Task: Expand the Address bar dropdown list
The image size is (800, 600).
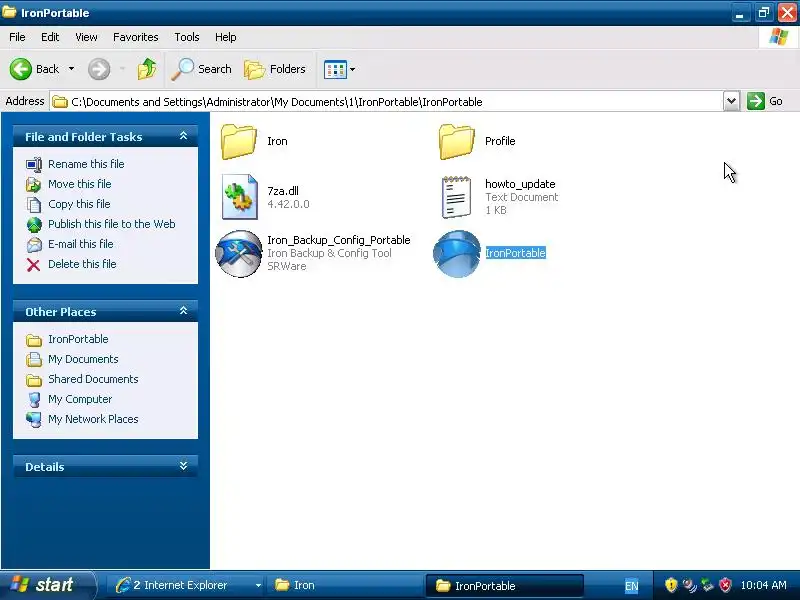Action: (x=731, y=101)
